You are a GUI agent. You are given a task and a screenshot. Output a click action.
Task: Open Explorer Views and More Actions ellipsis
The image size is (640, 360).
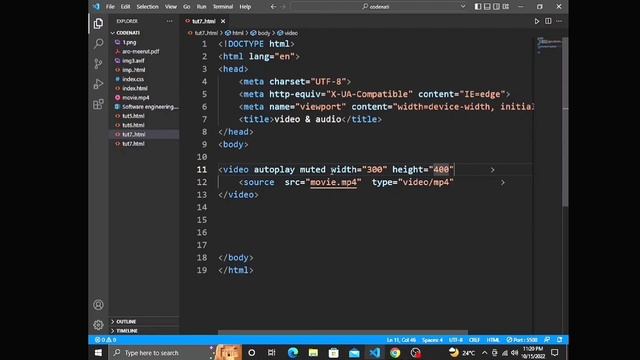[x=169, y=21]
